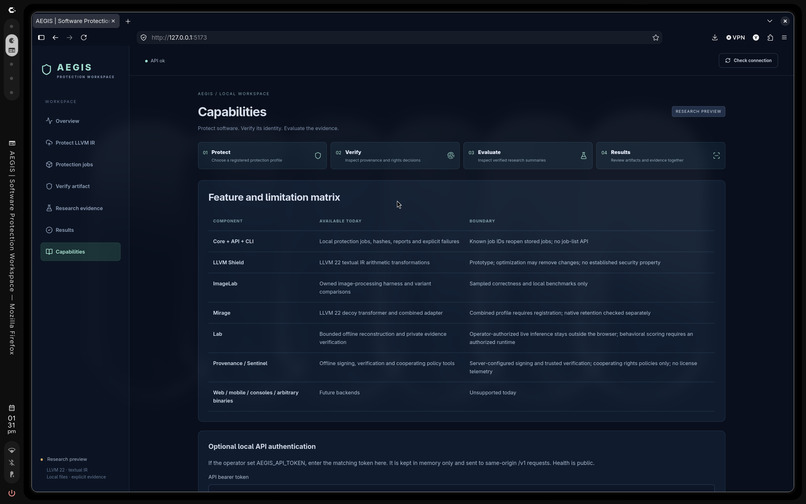Click the OS launcher logo at top-left
806x504 pixels.
click(x=11, y=10)
